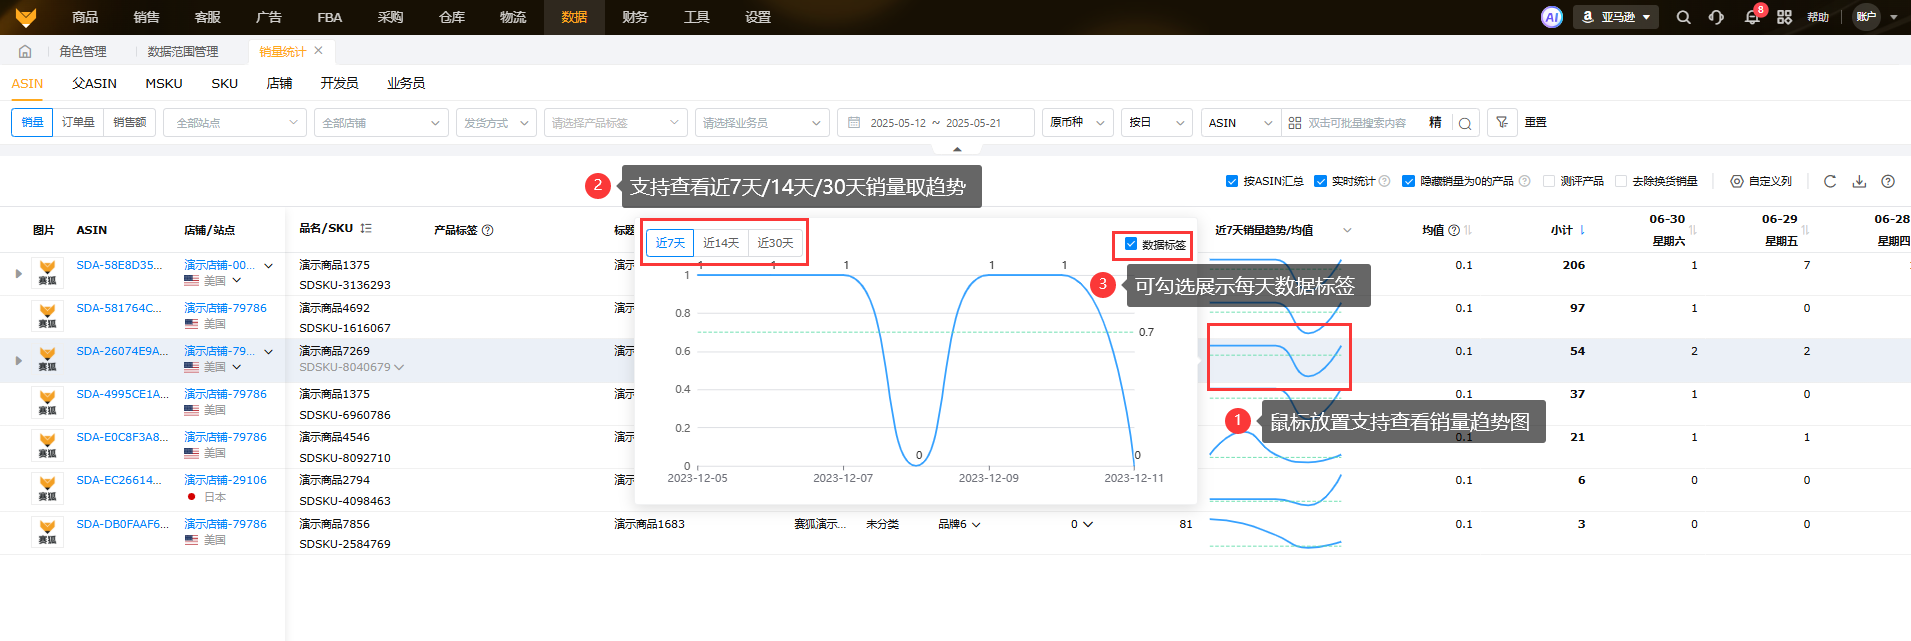Open the ASIN search type dropdown

coord(1240,123)
